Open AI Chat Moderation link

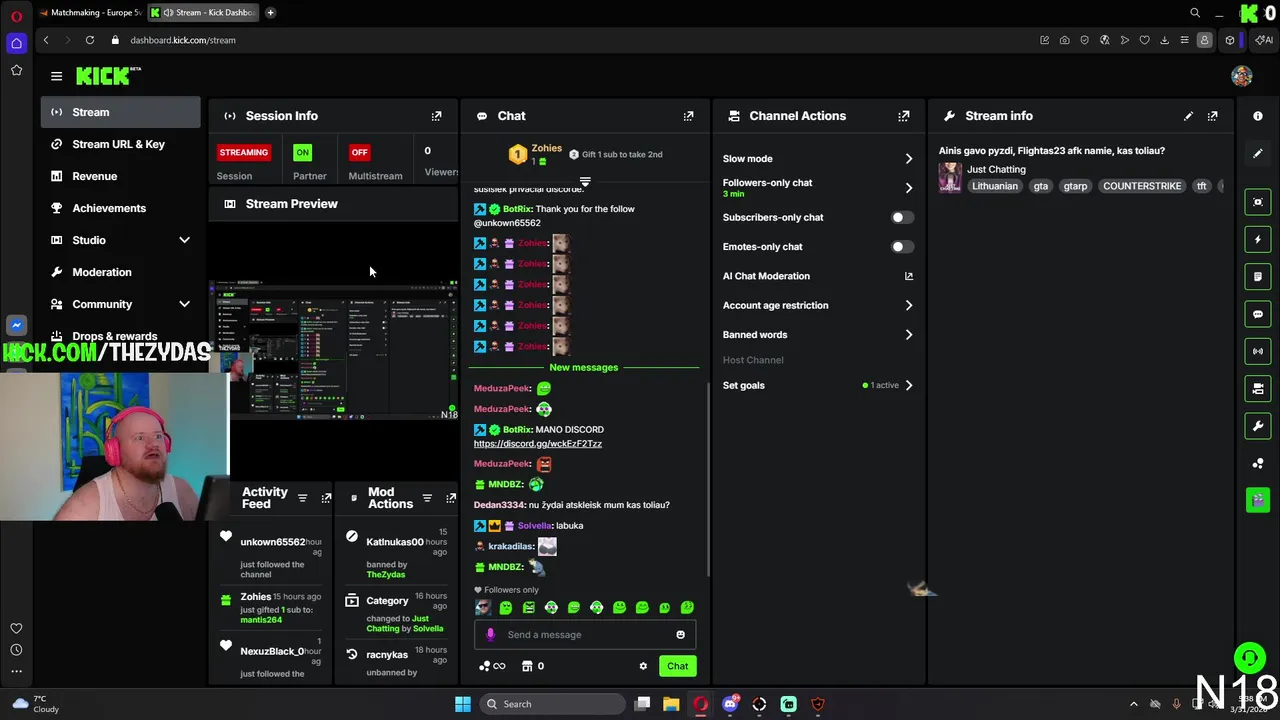(x=817, y=276)
